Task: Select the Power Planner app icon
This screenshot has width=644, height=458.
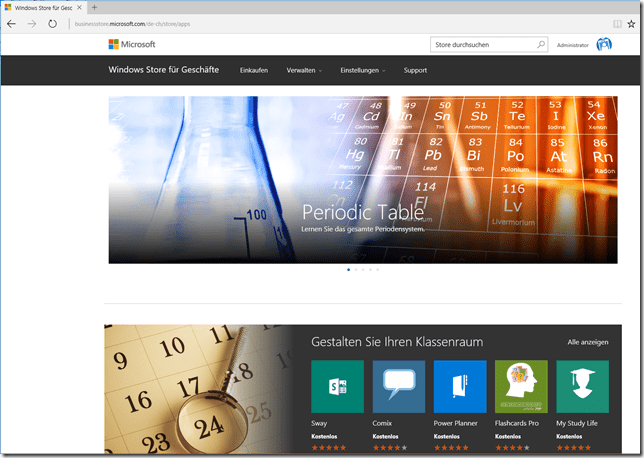Action: (459, 386)
